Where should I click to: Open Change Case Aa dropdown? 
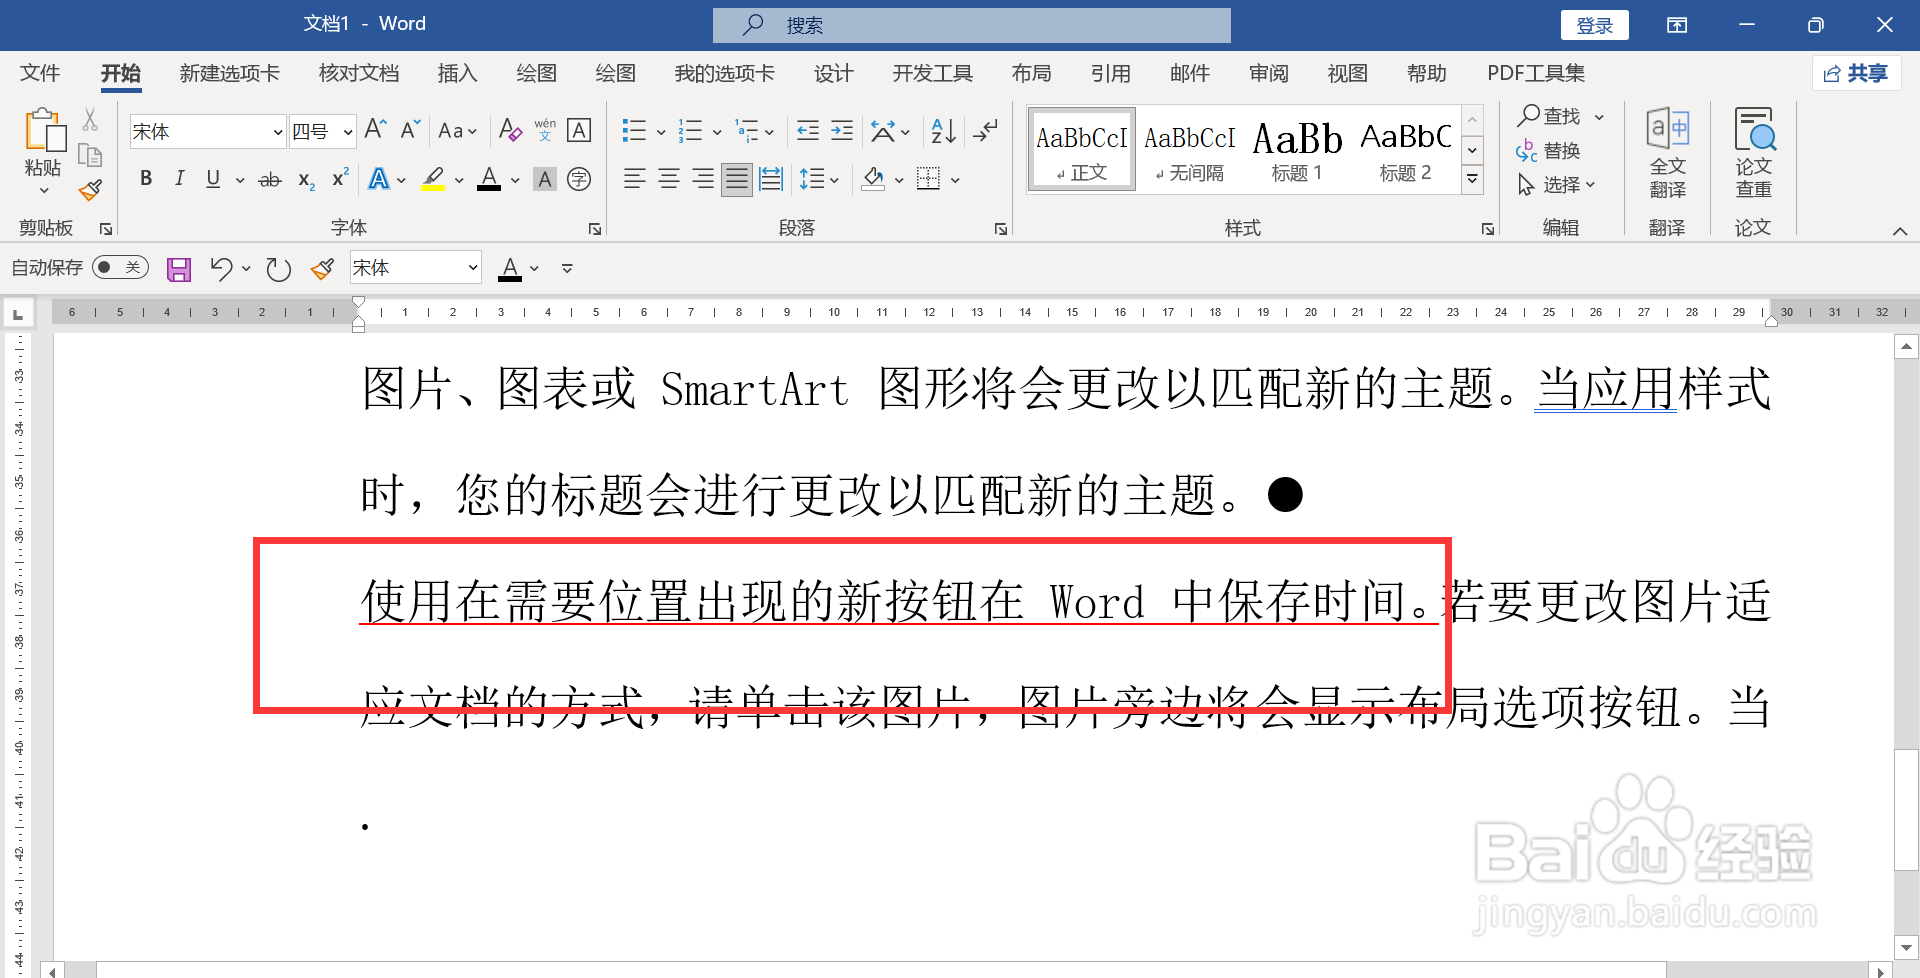point(458,131)
